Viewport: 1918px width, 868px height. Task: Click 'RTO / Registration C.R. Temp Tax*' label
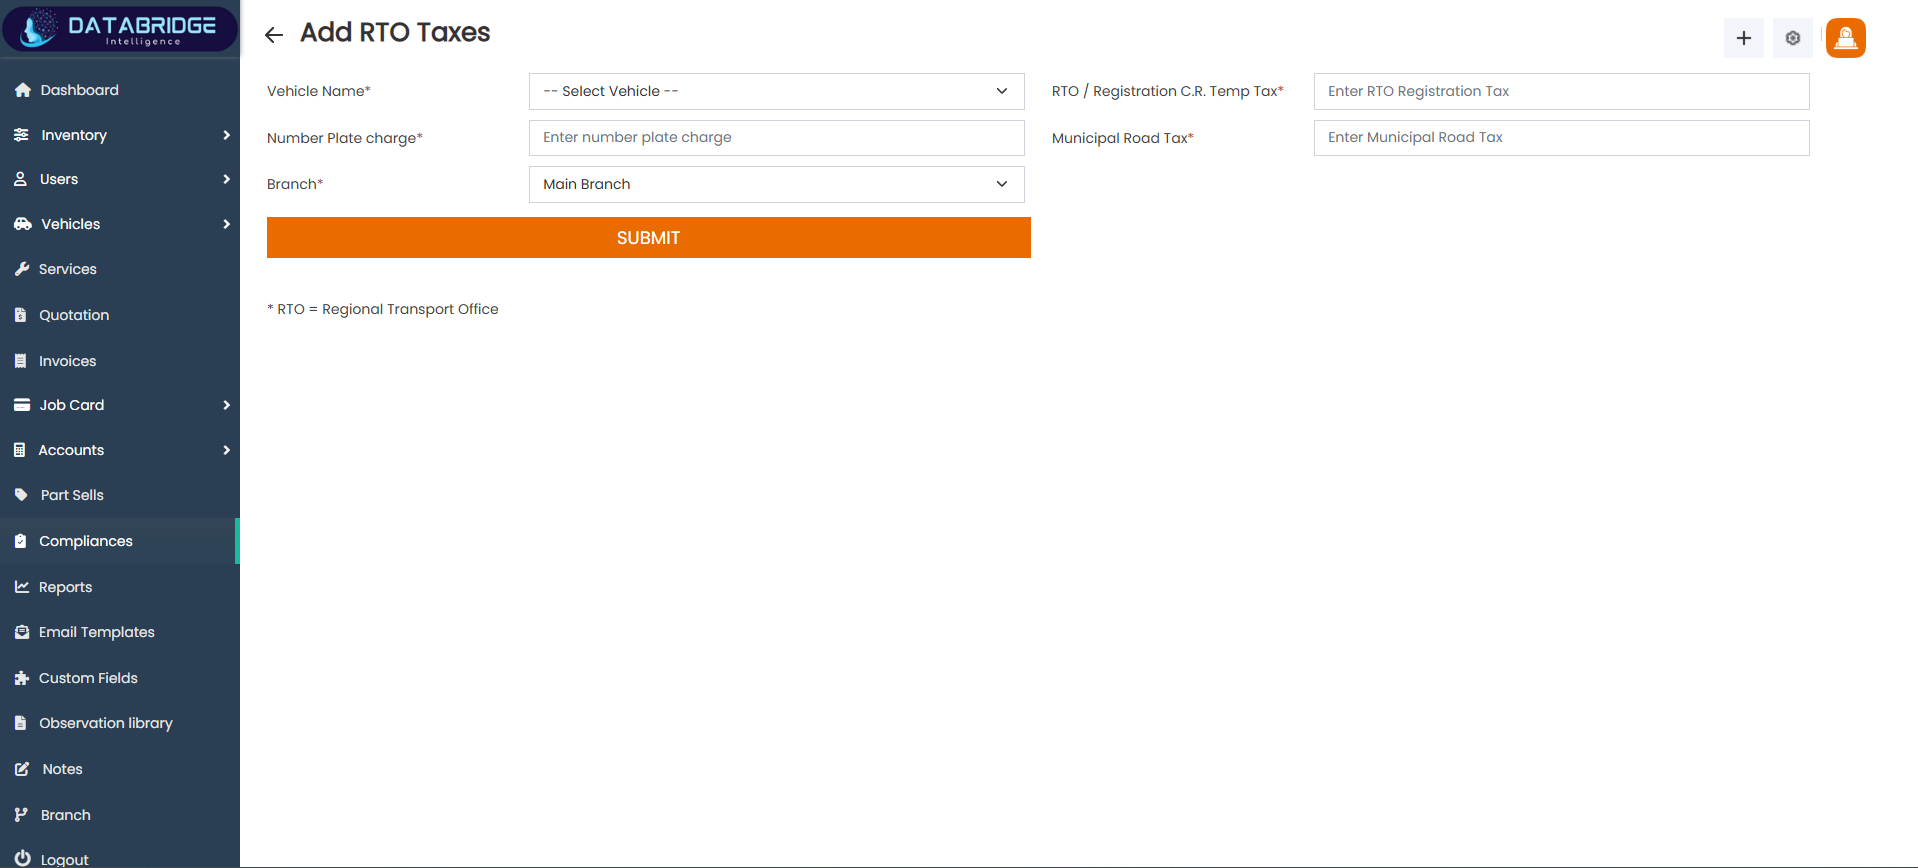pyautogui.click(x=1168, y=91)
